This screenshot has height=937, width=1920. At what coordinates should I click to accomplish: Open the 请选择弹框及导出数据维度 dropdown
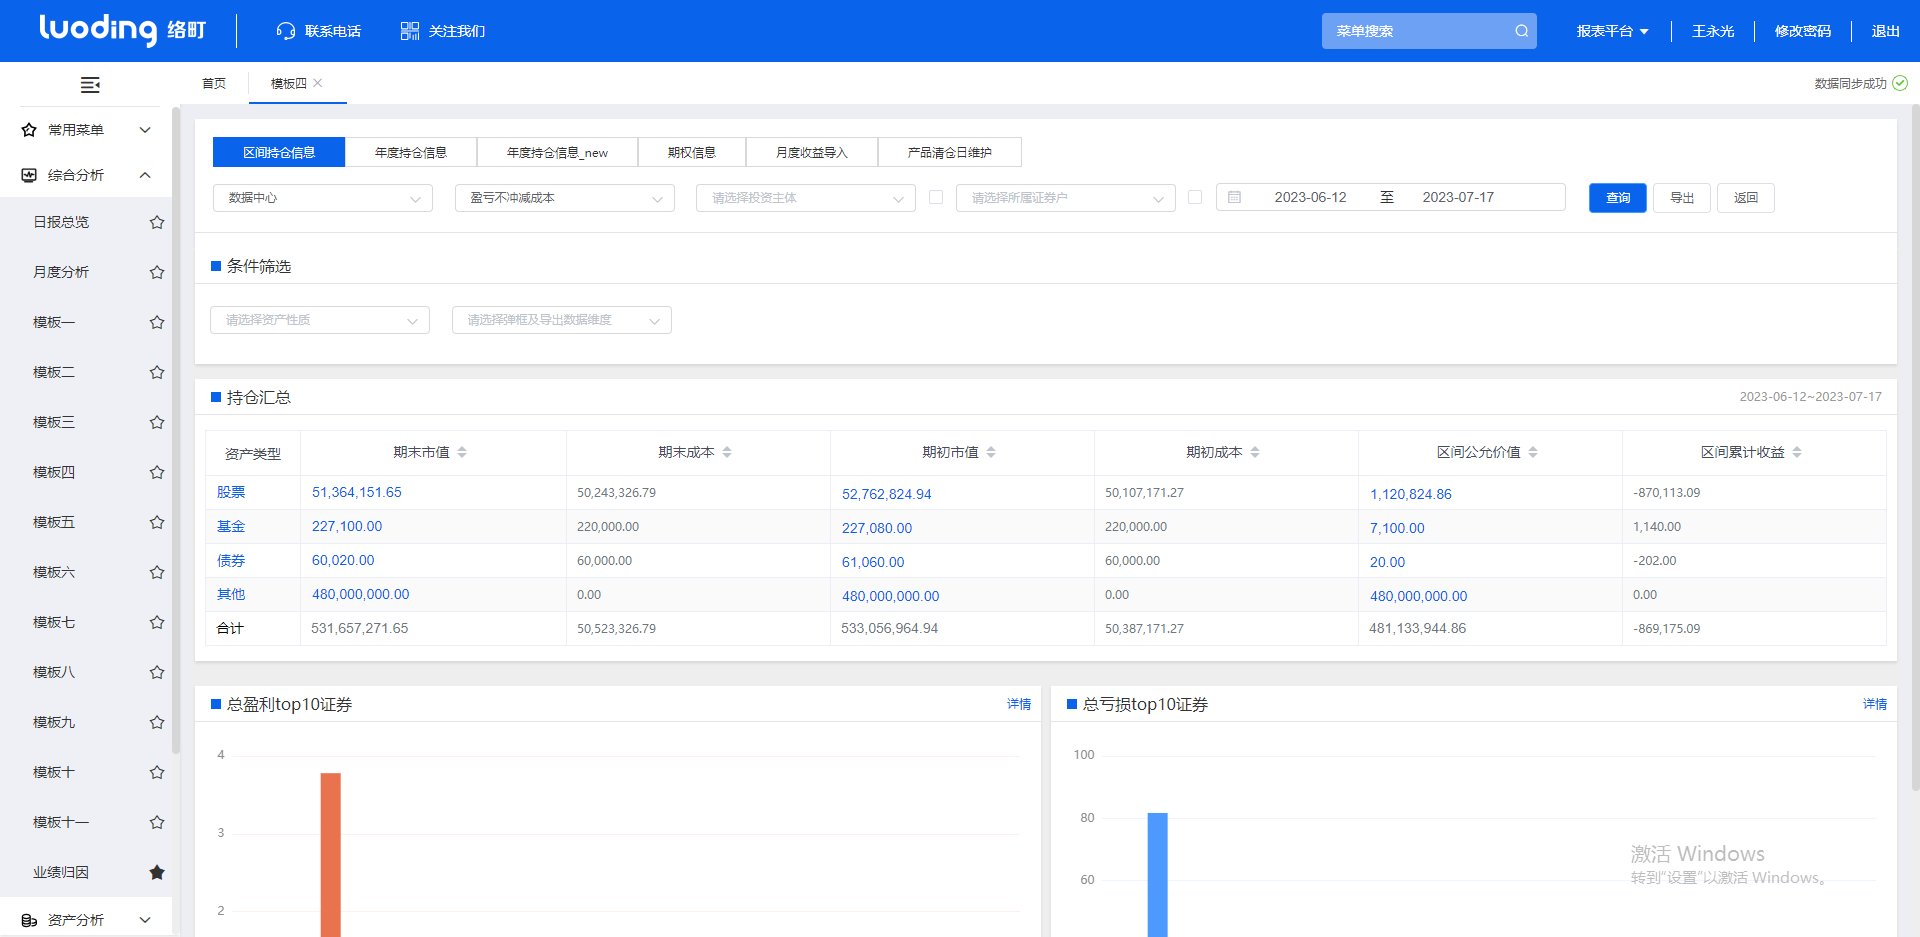(562, 320)
